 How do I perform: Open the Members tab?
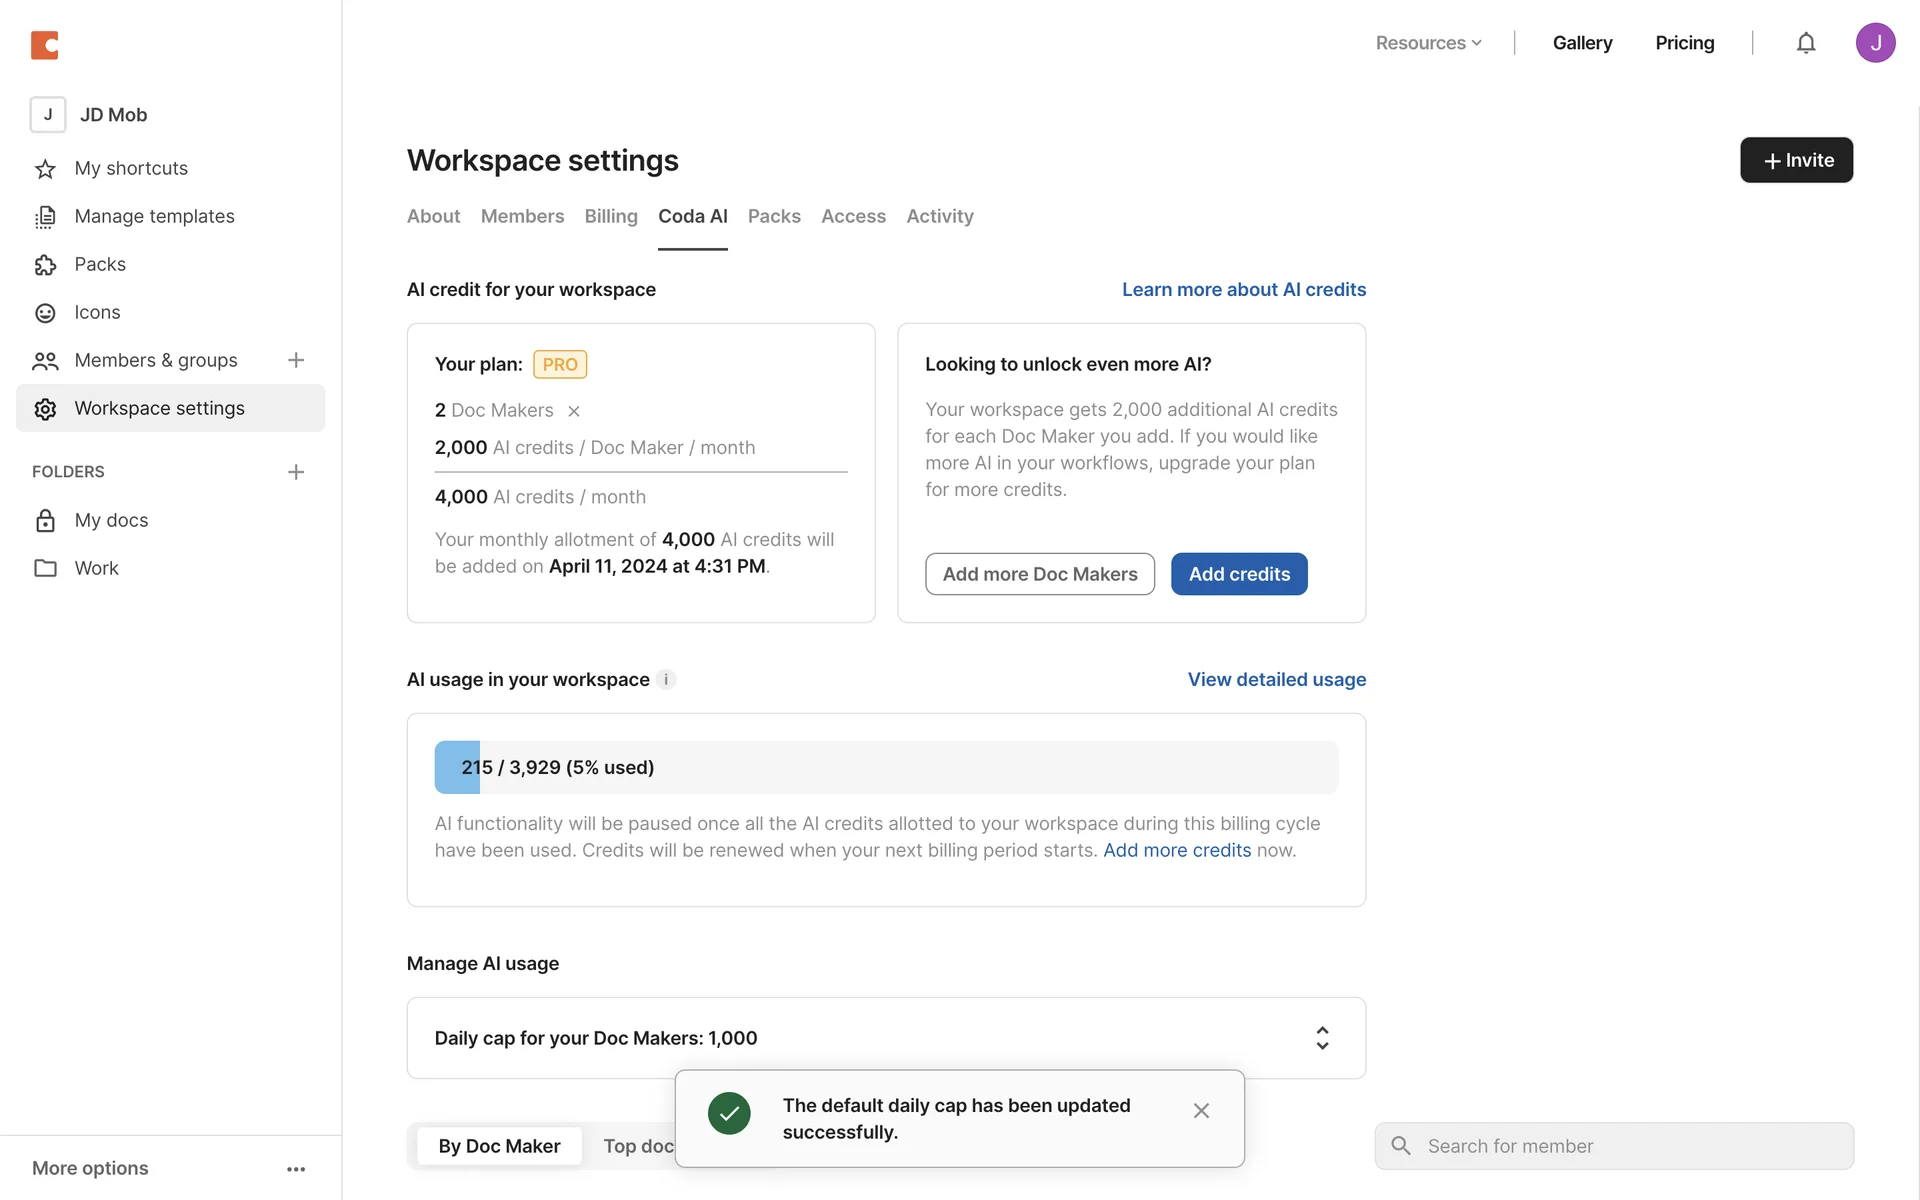point(522,216)
